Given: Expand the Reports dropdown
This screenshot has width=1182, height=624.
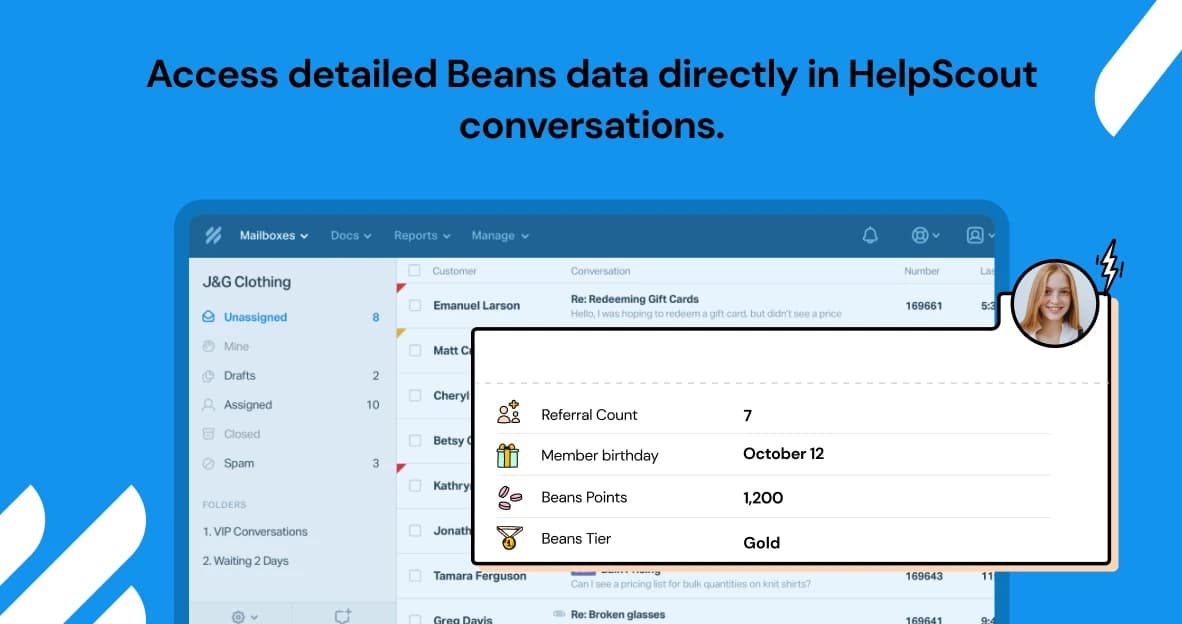Looking at the screenshot, I should 421,236.
